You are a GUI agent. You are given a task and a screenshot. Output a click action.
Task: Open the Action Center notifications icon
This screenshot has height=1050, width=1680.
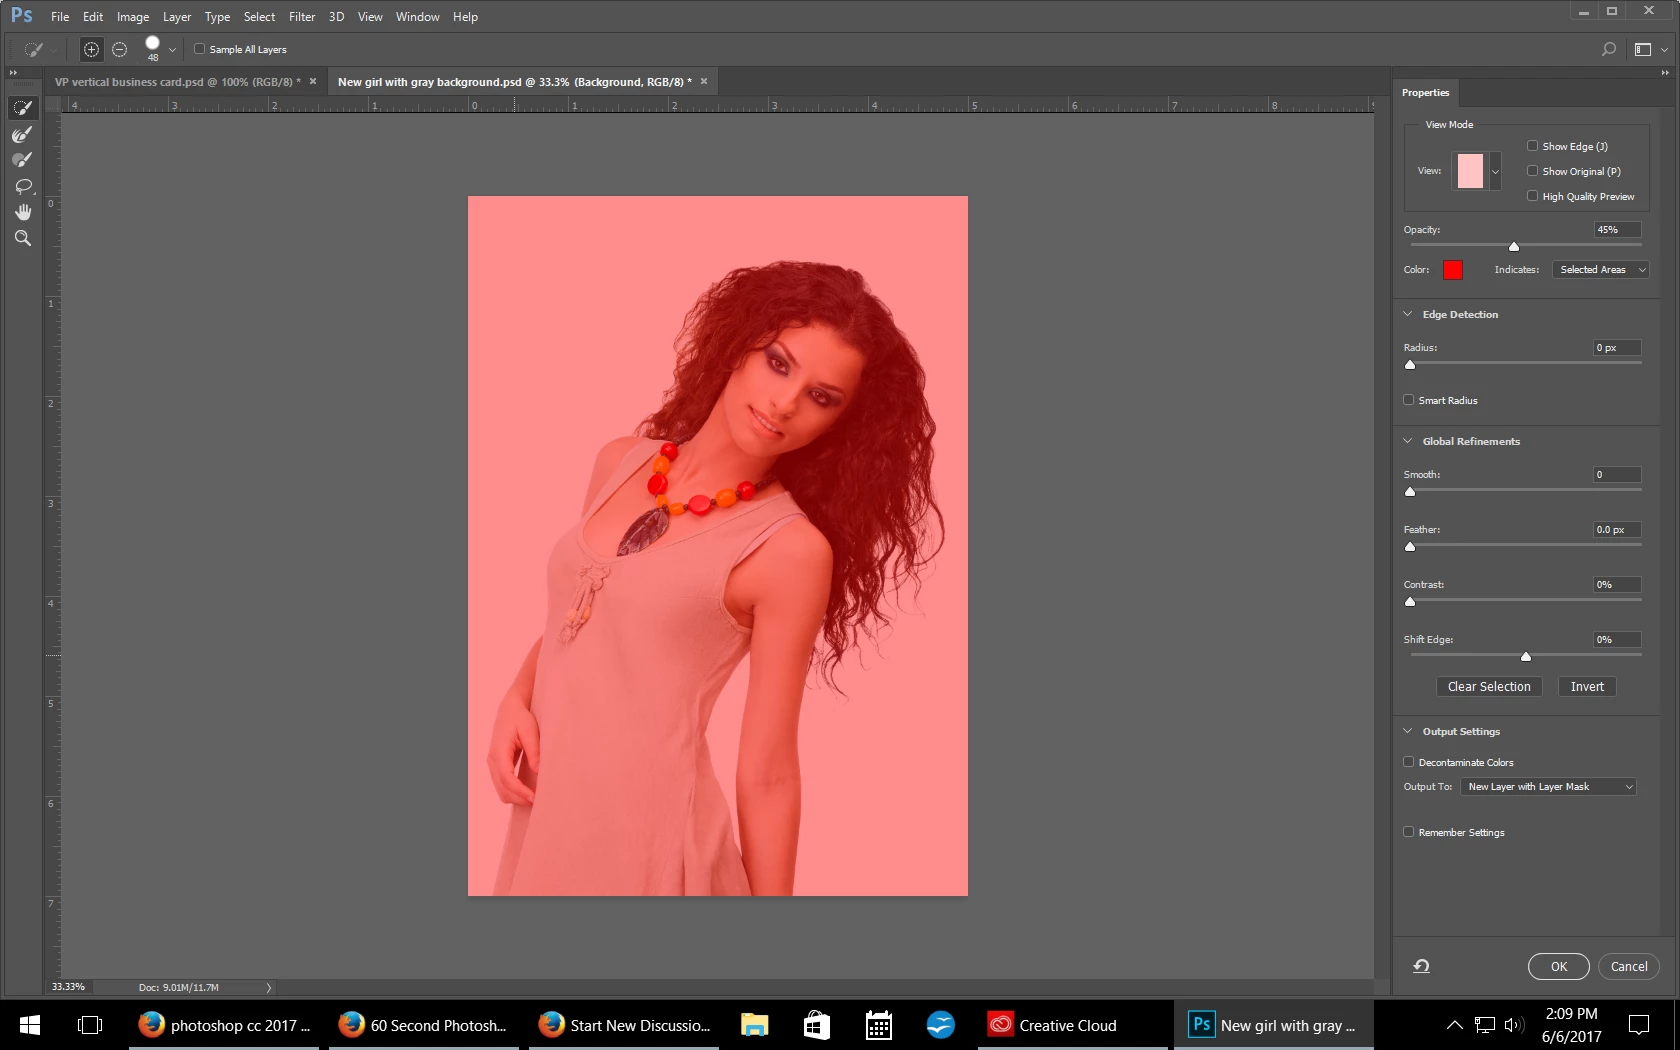tap(1639, 1025)
